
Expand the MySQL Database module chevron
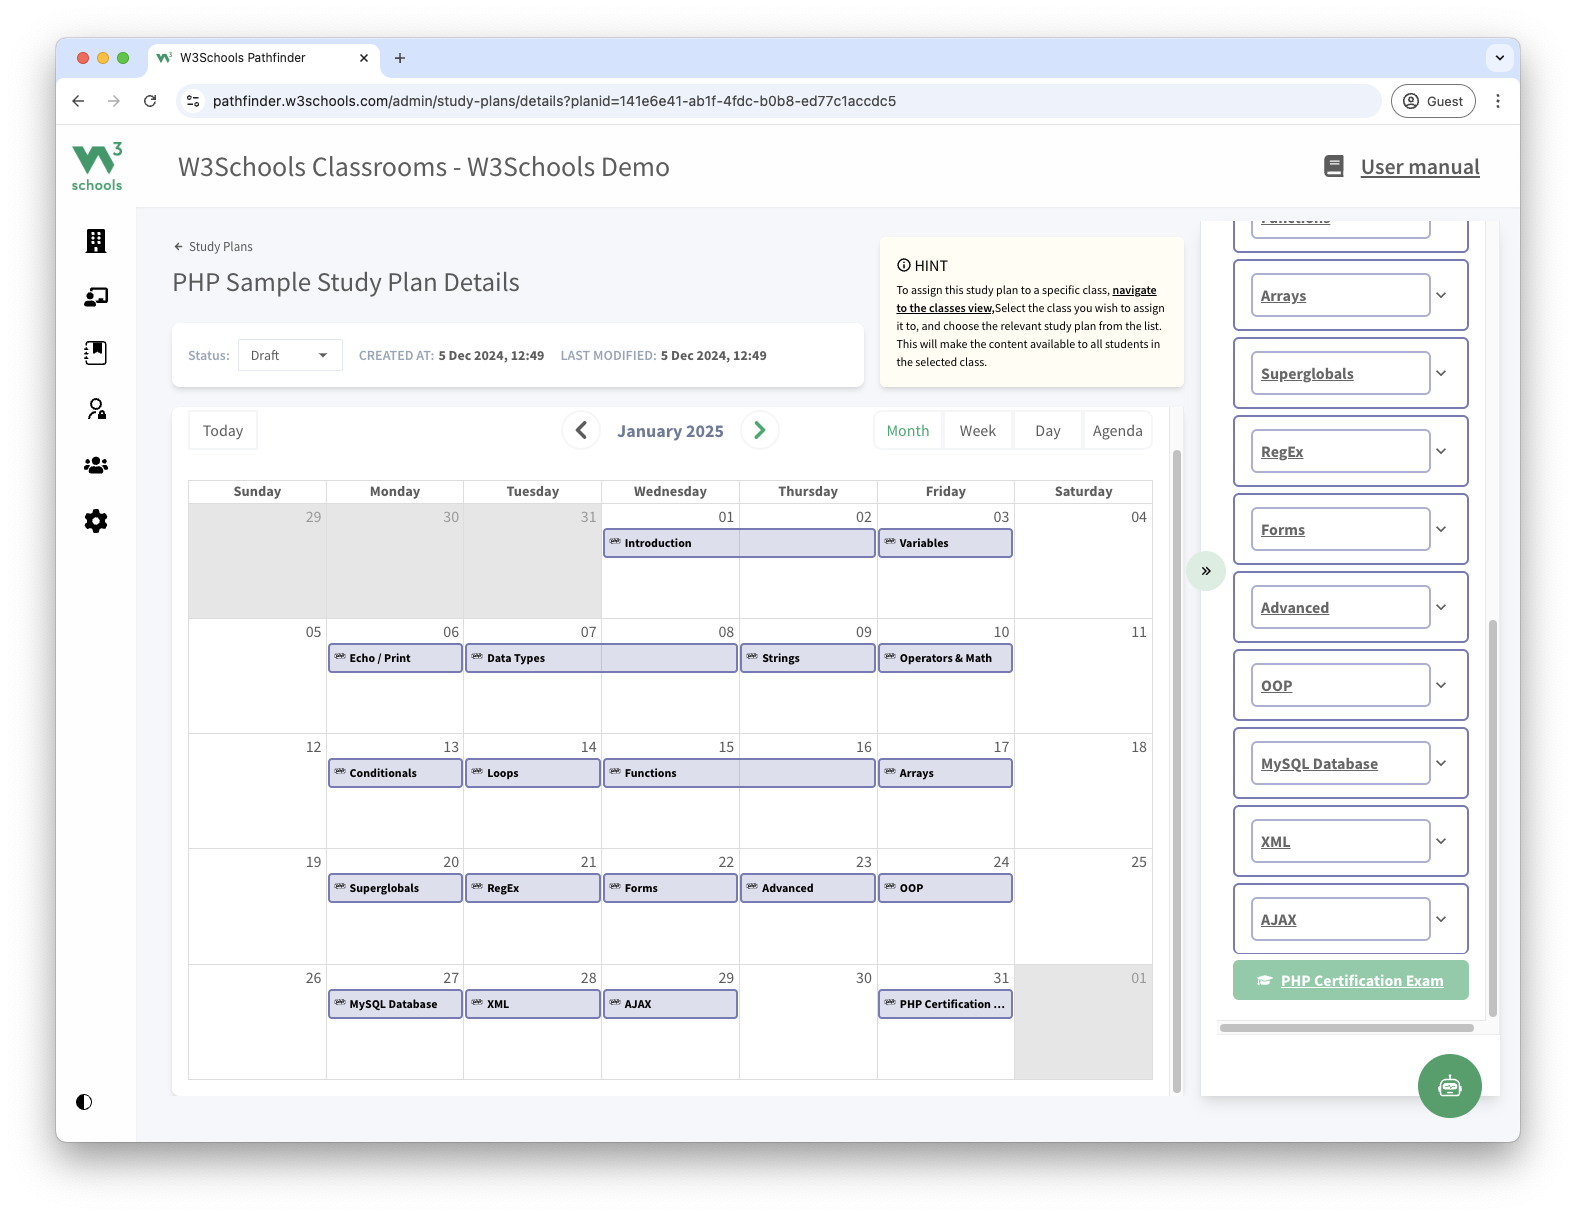[1441, 764]
